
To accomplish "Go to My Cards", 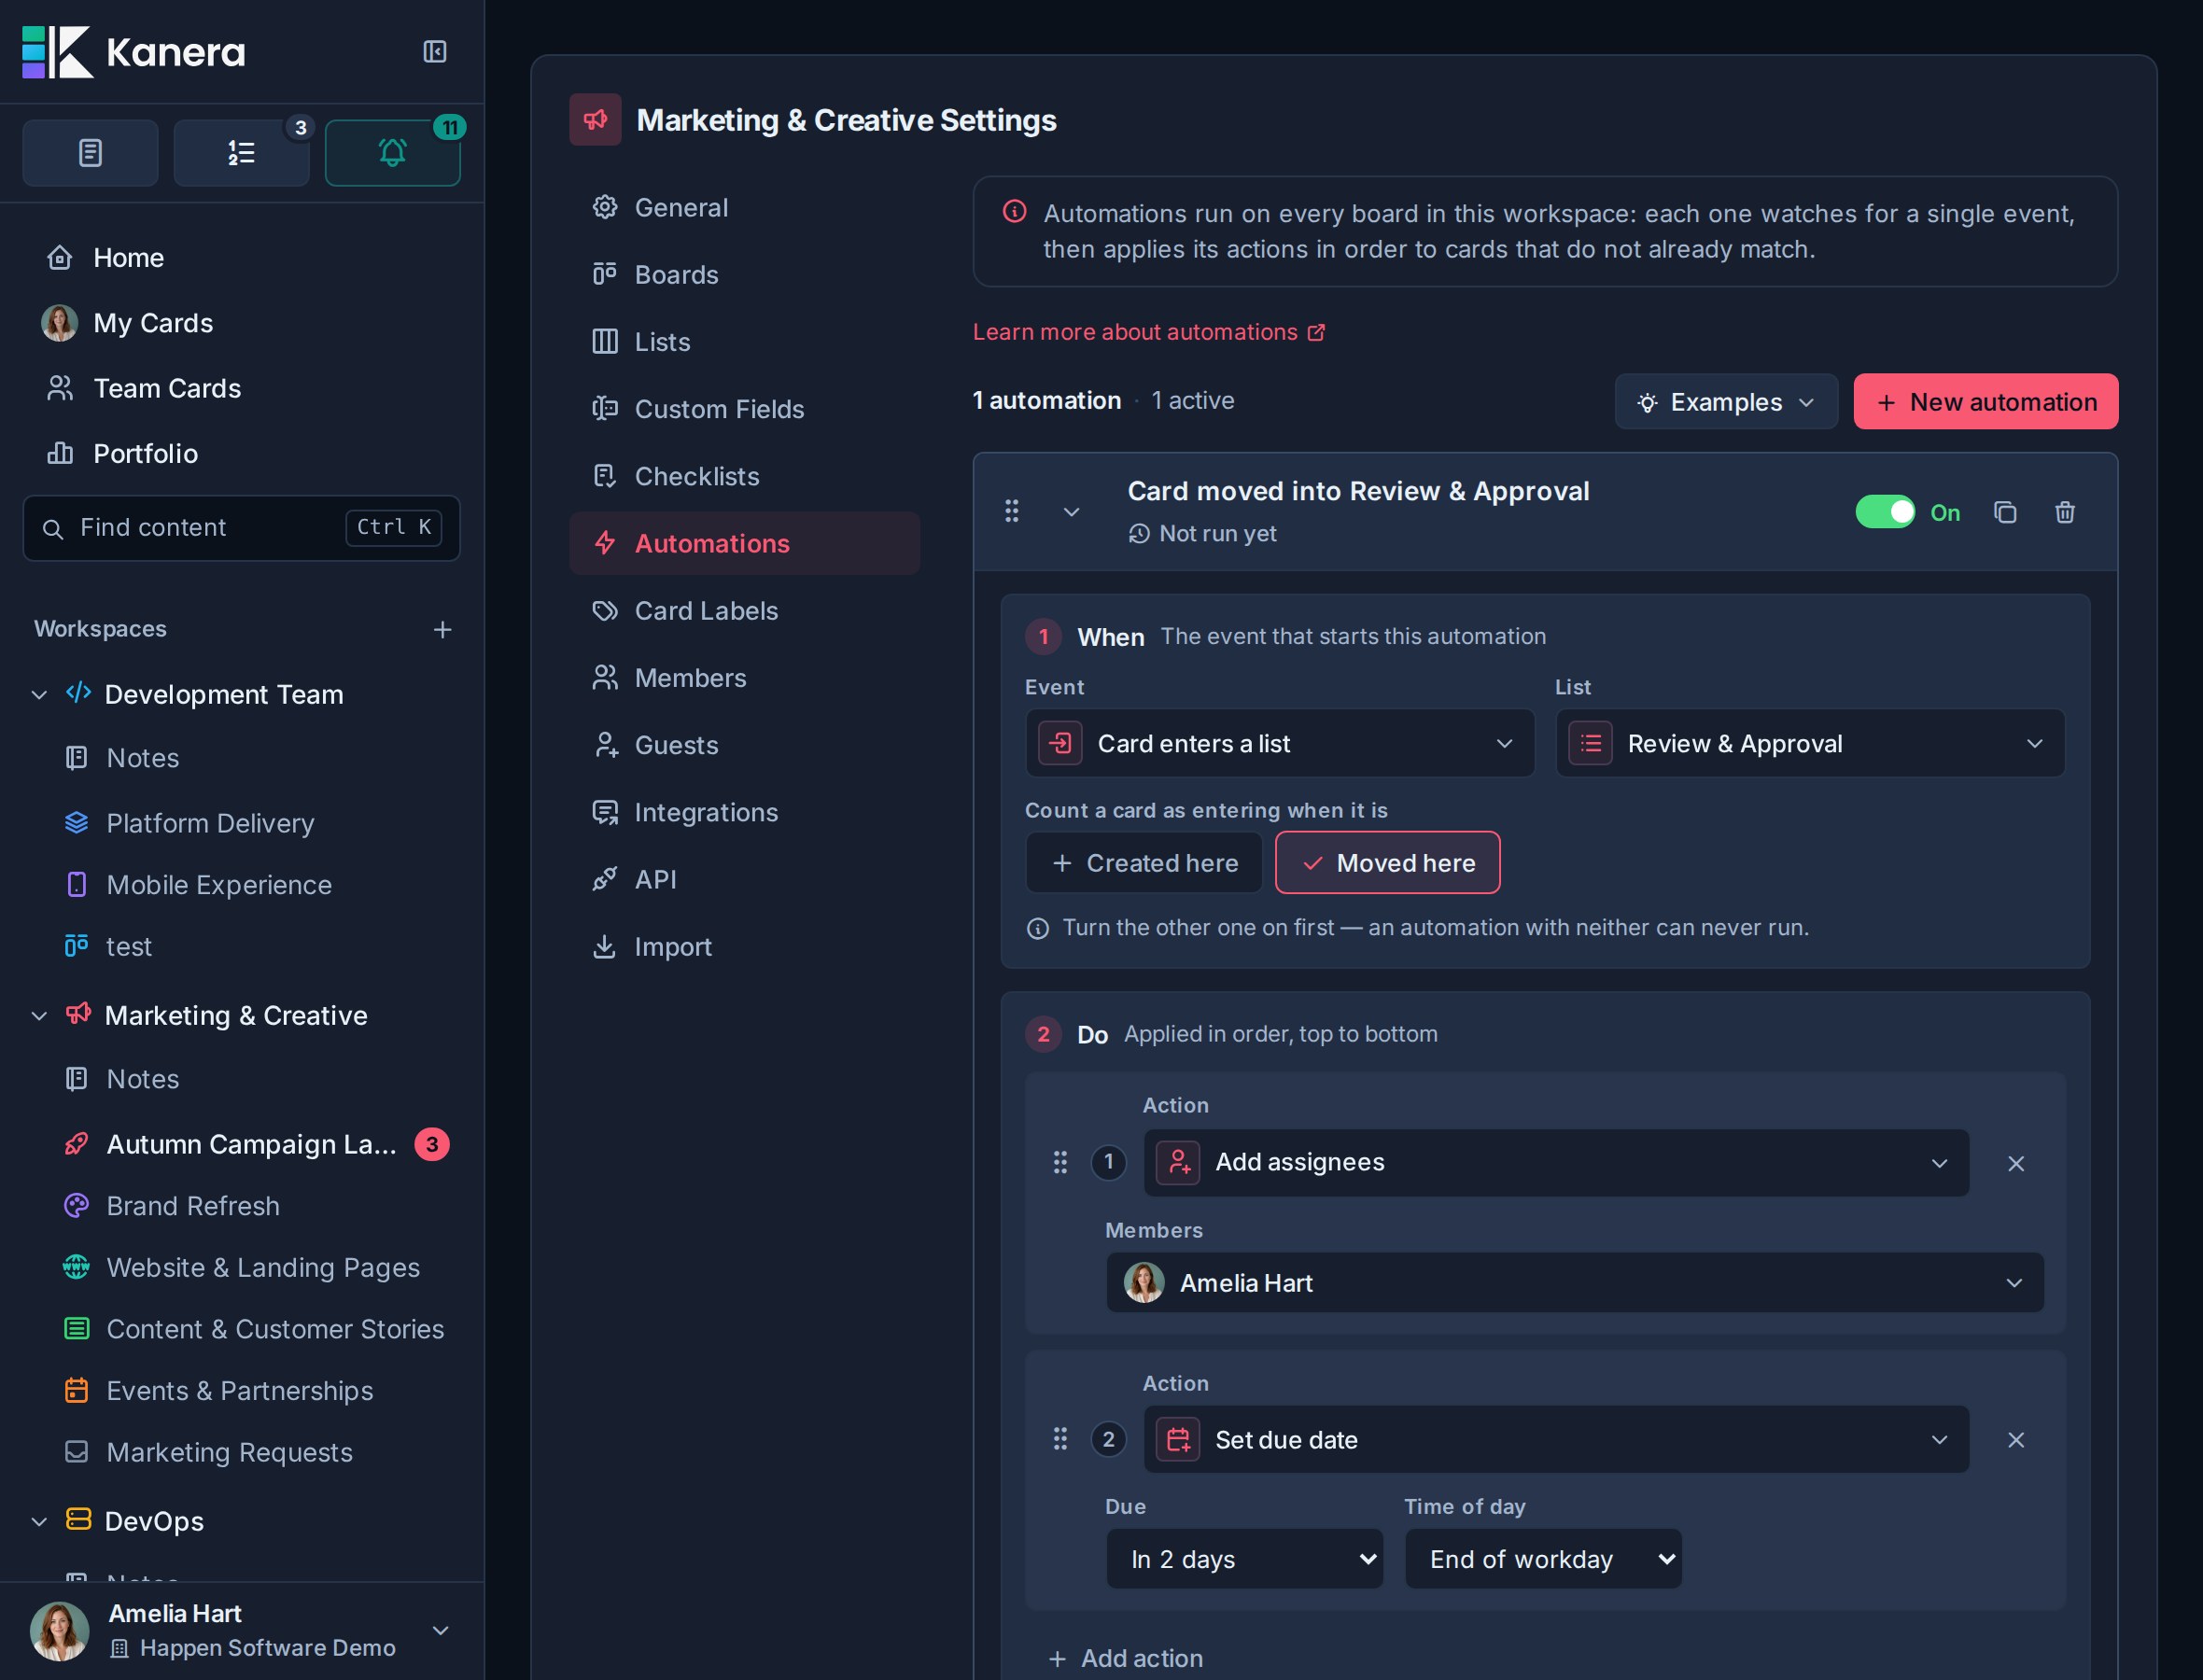I will point(241,323).
